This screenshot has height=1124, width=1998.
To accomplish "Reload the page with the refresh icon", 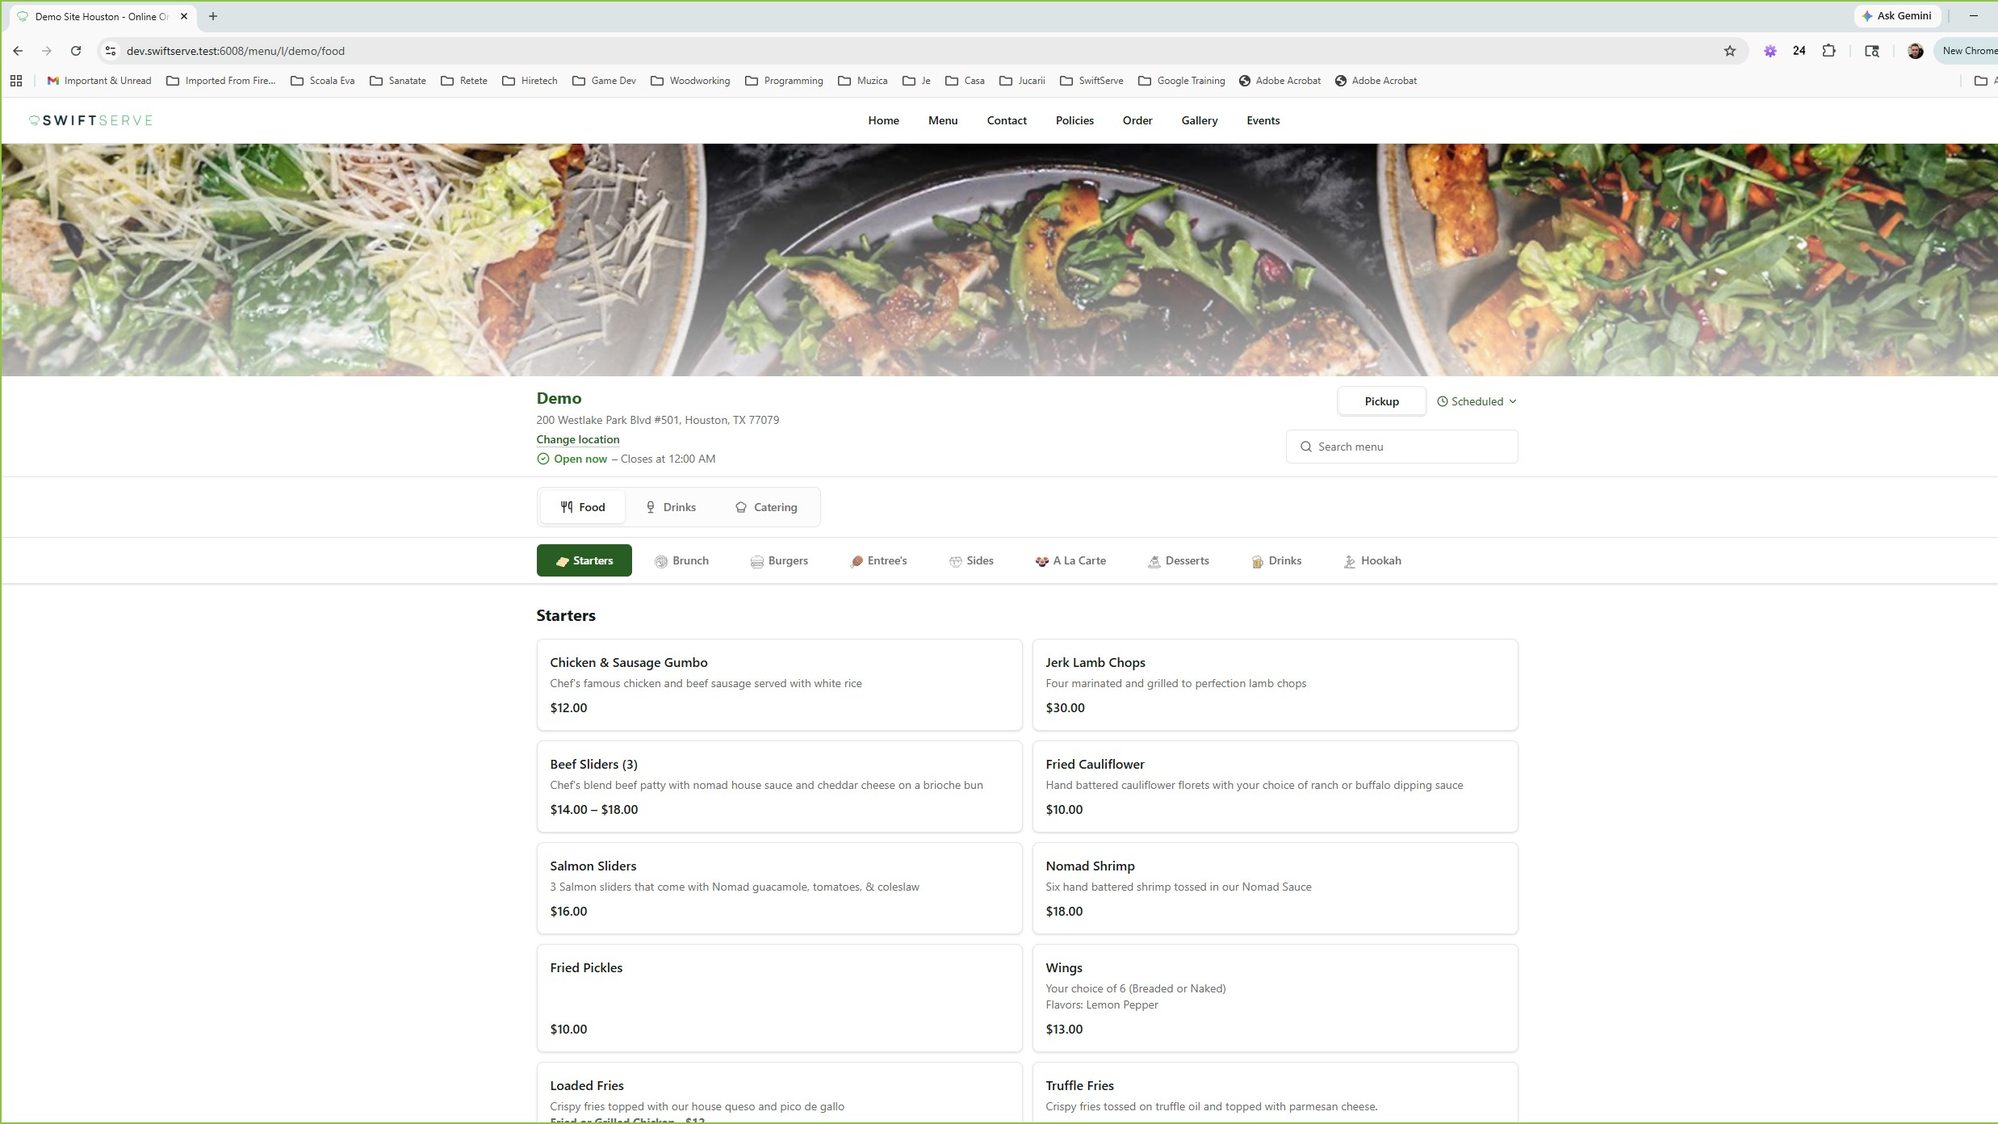I will point(76,50).
